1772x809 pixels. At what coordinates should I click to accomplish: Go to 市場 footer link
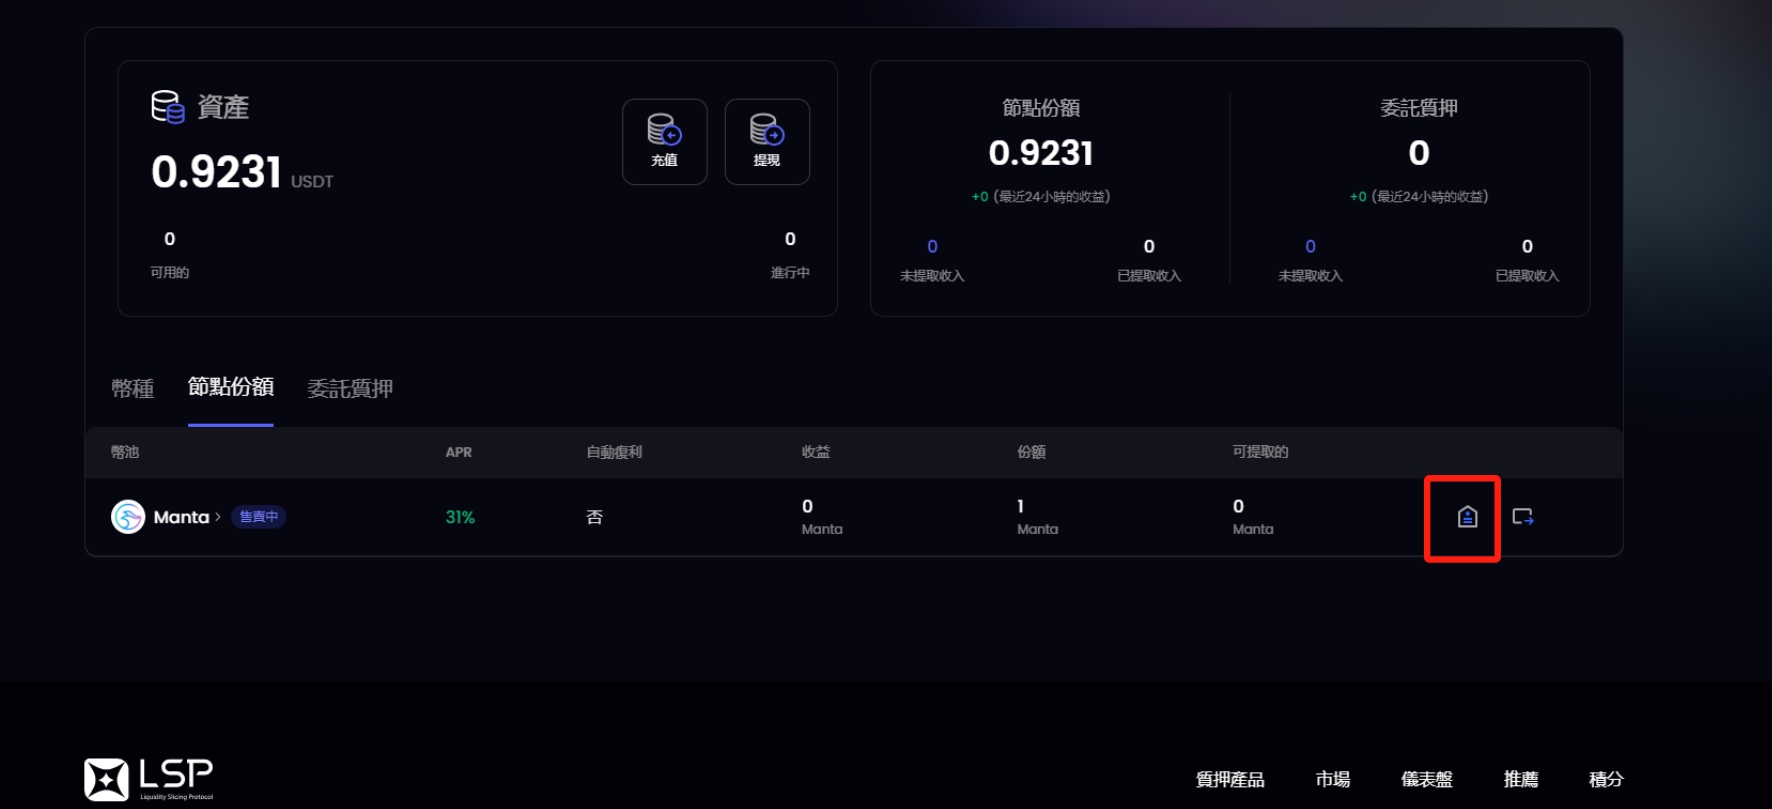(x=1332, y=779)
